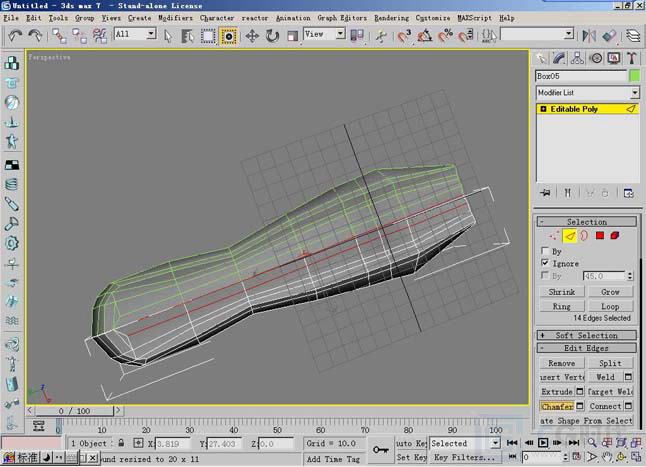This screenshot has width=646, height=467.
Task: Toggle the 3D Snaps magnet icon
Action: click(404, 36)
